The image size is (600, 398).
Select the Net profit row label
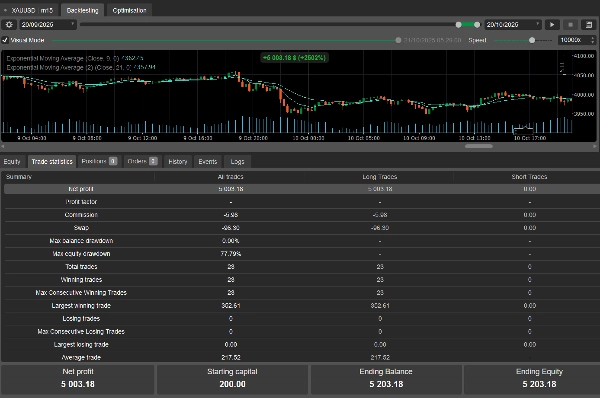click(x=81, y=189)
